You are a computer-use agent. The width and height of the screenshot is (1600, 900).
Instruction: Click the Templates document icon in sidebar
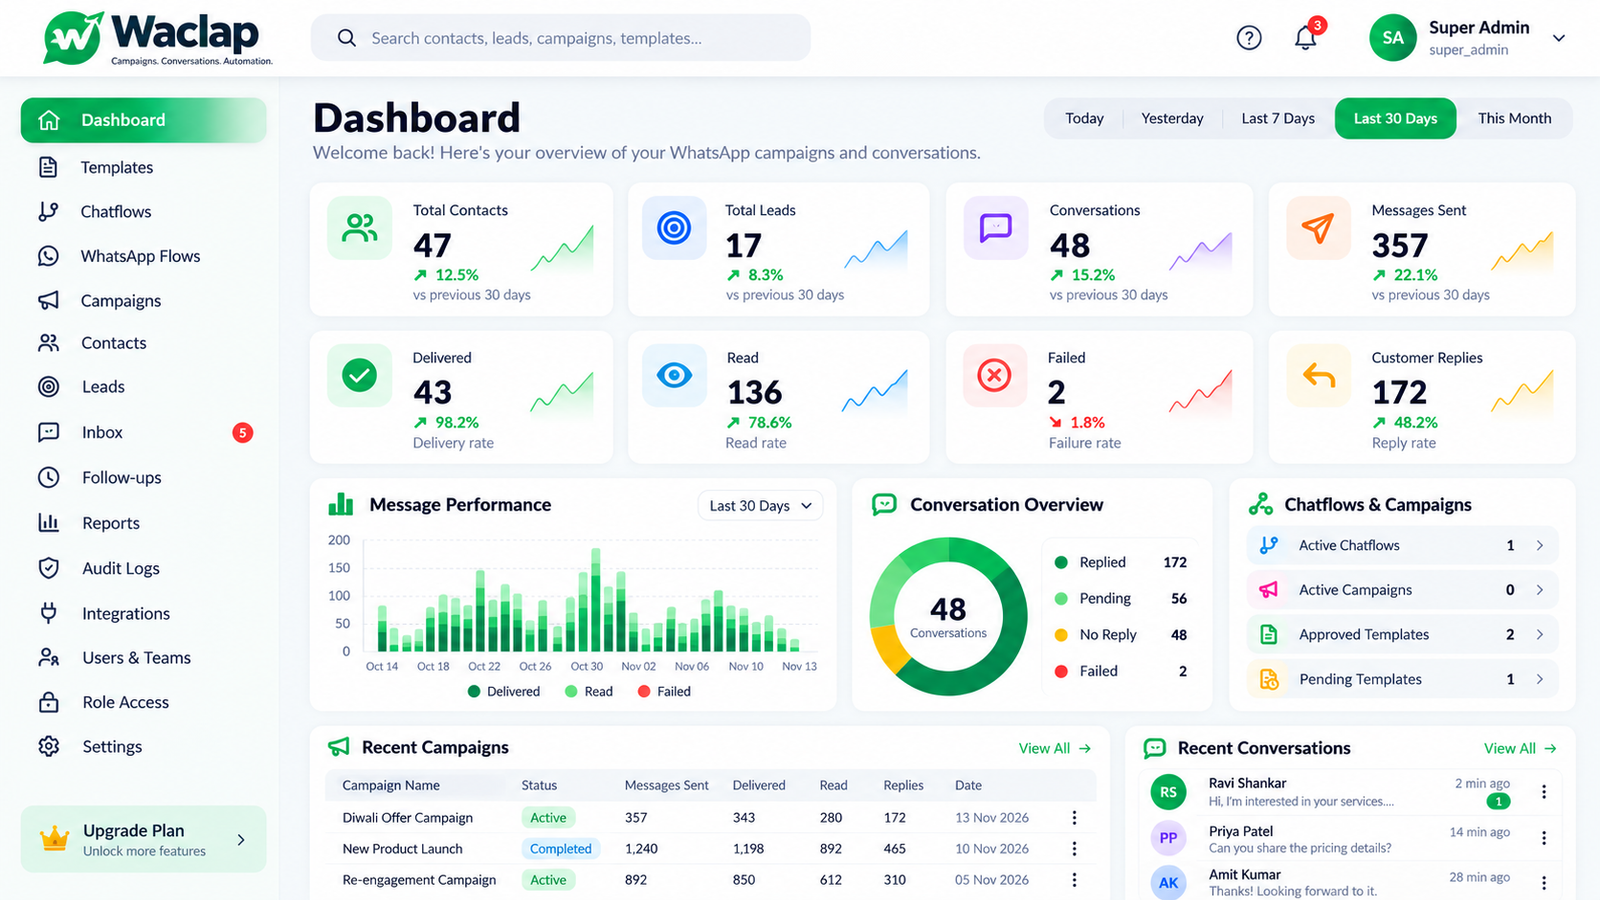[48, 167]
